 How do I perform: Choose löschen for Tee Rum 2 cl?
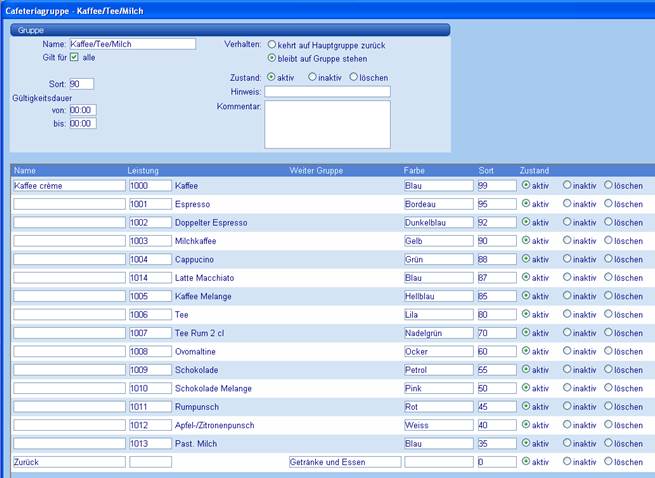(608, 333)
